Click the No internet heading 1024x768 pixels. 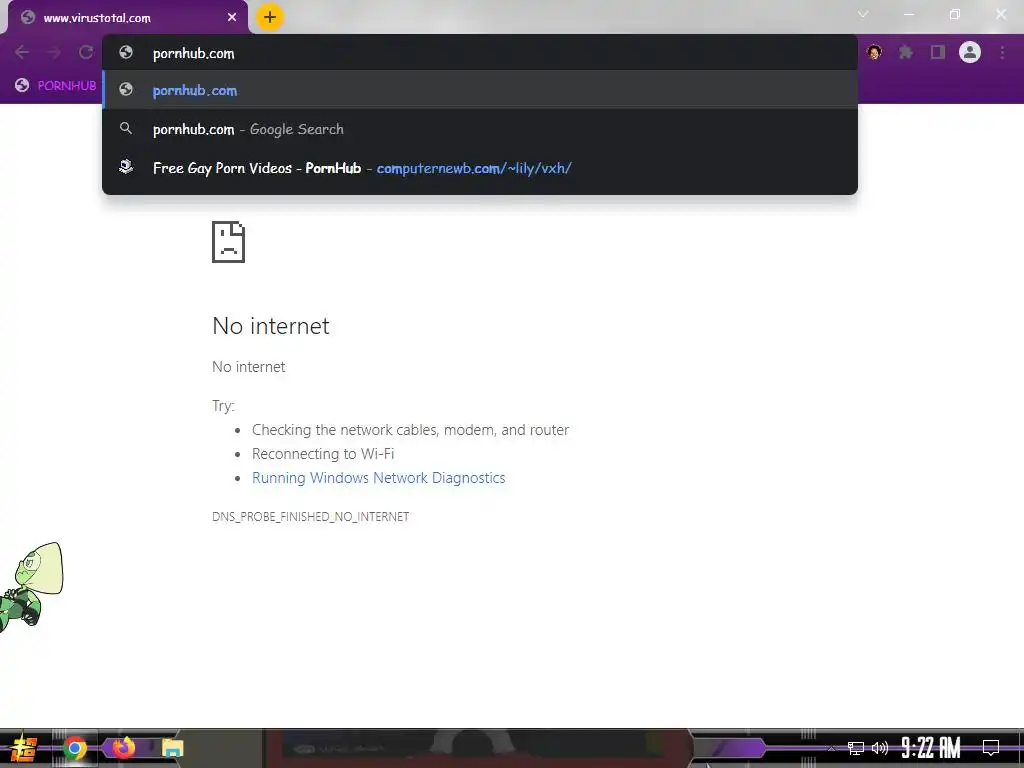tap(271, 326)
